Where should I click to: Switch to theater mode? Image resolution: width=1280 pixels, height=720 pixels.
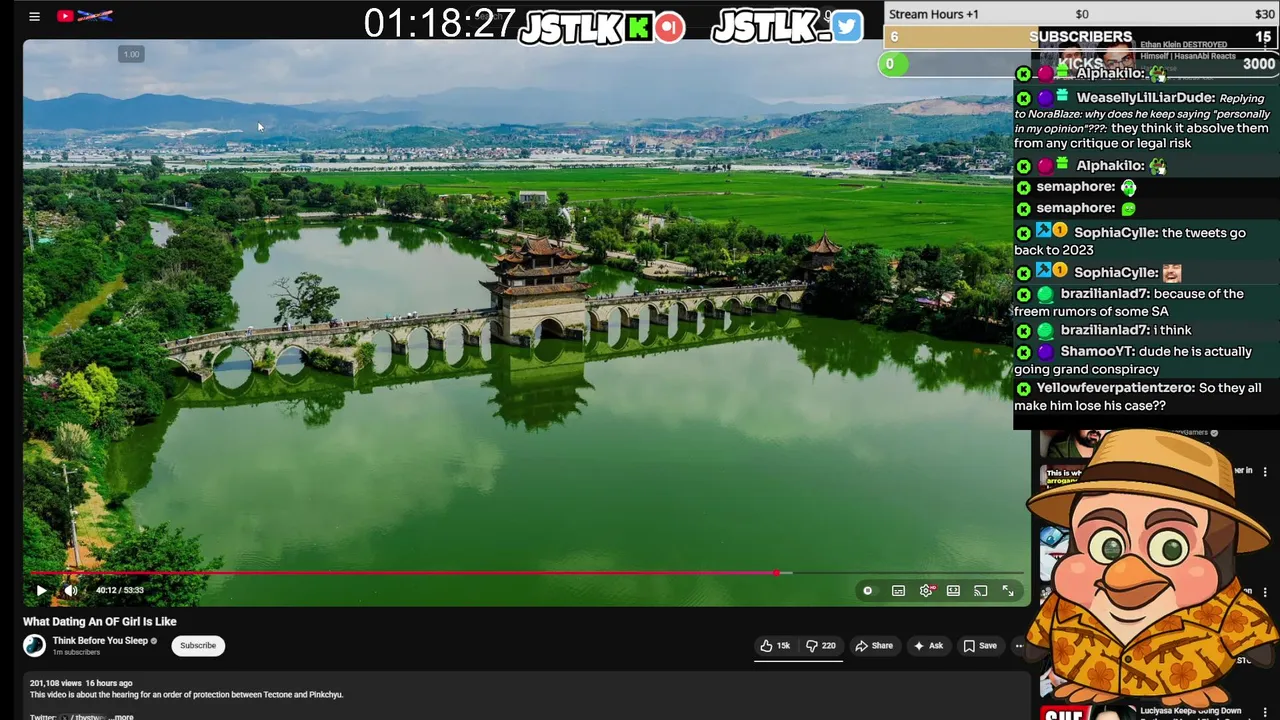coord(953,591)
